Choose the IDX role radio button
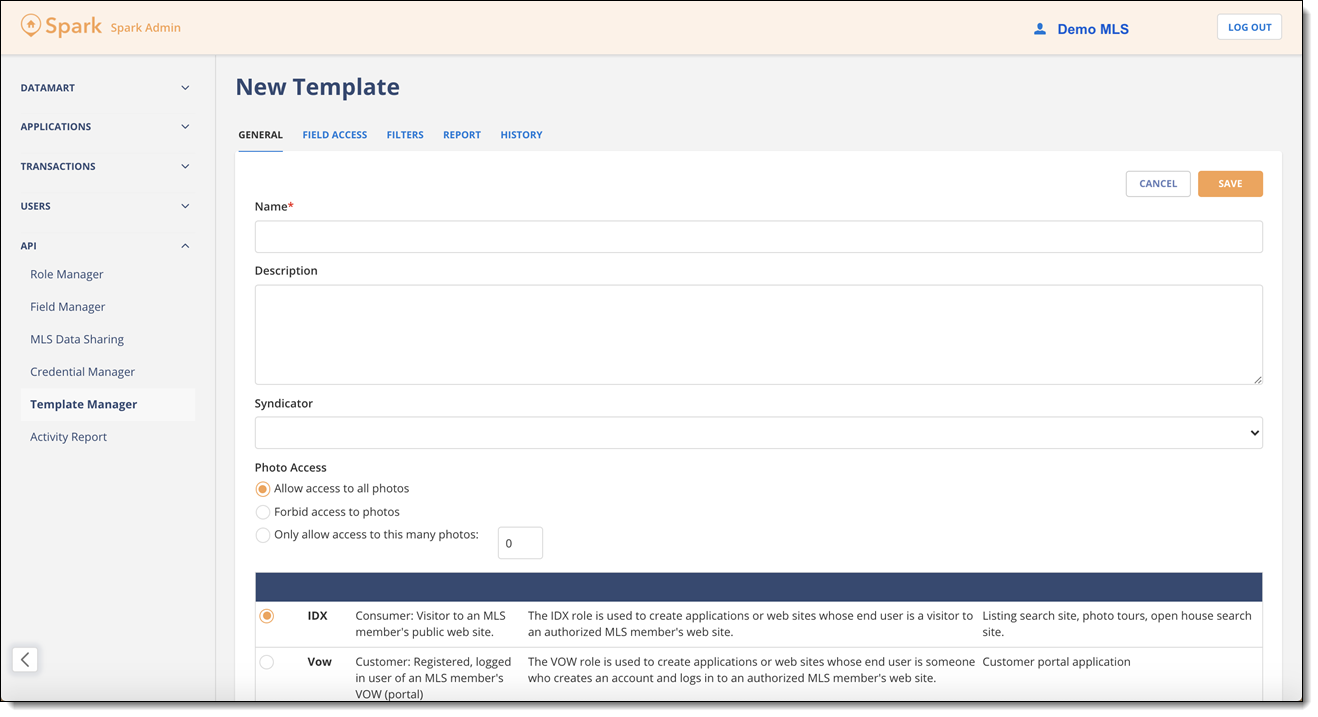This screenshot has height=717, width=1318. point(267,616)
